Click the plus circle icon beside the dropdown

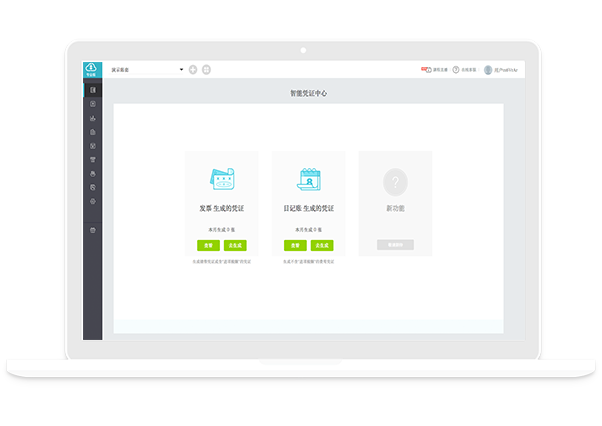(x=193, y=70)
